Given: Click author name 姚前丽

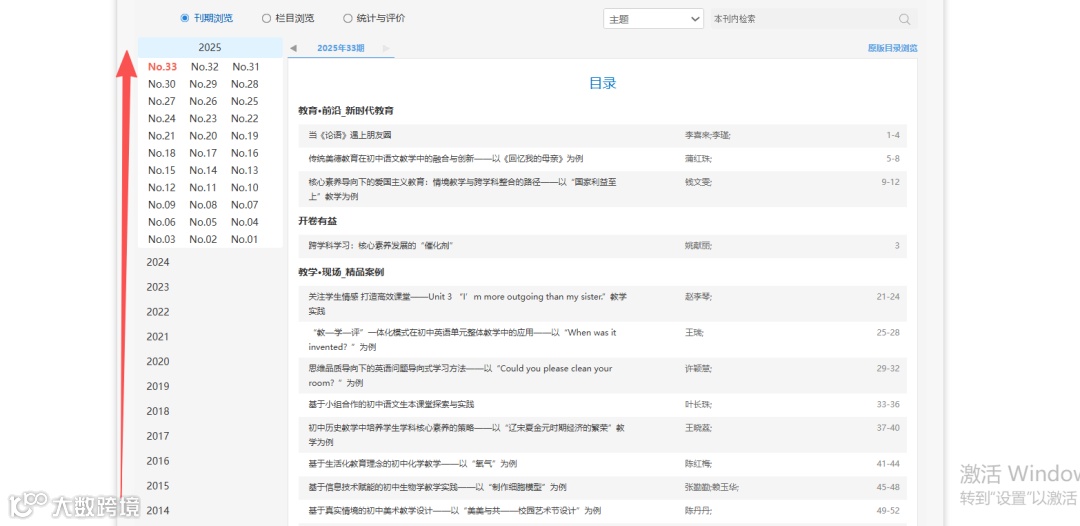Looking at the screenshot, I should click(x=698, y=246).
